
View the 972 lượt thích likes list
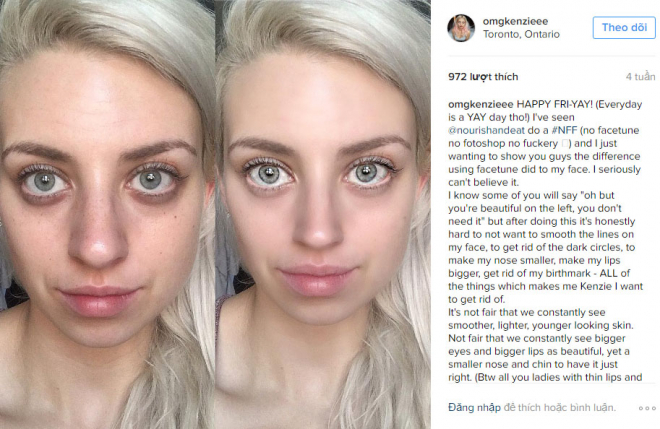click(483, 77)
